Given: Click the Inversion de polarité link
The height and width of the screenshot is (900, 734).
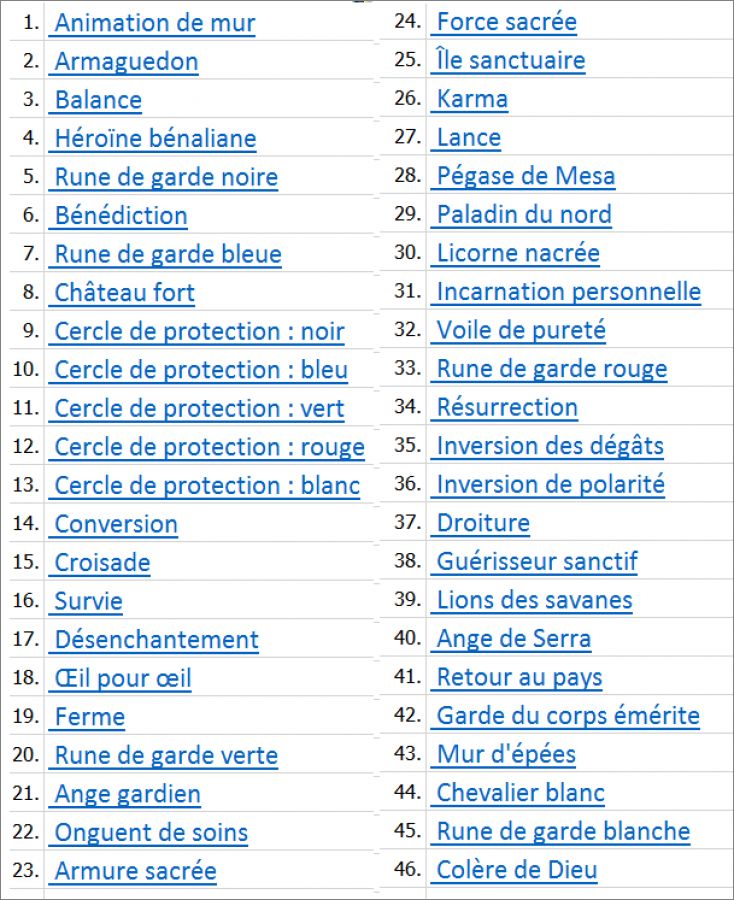Looking at the screenshot, I should click(550, 486).
